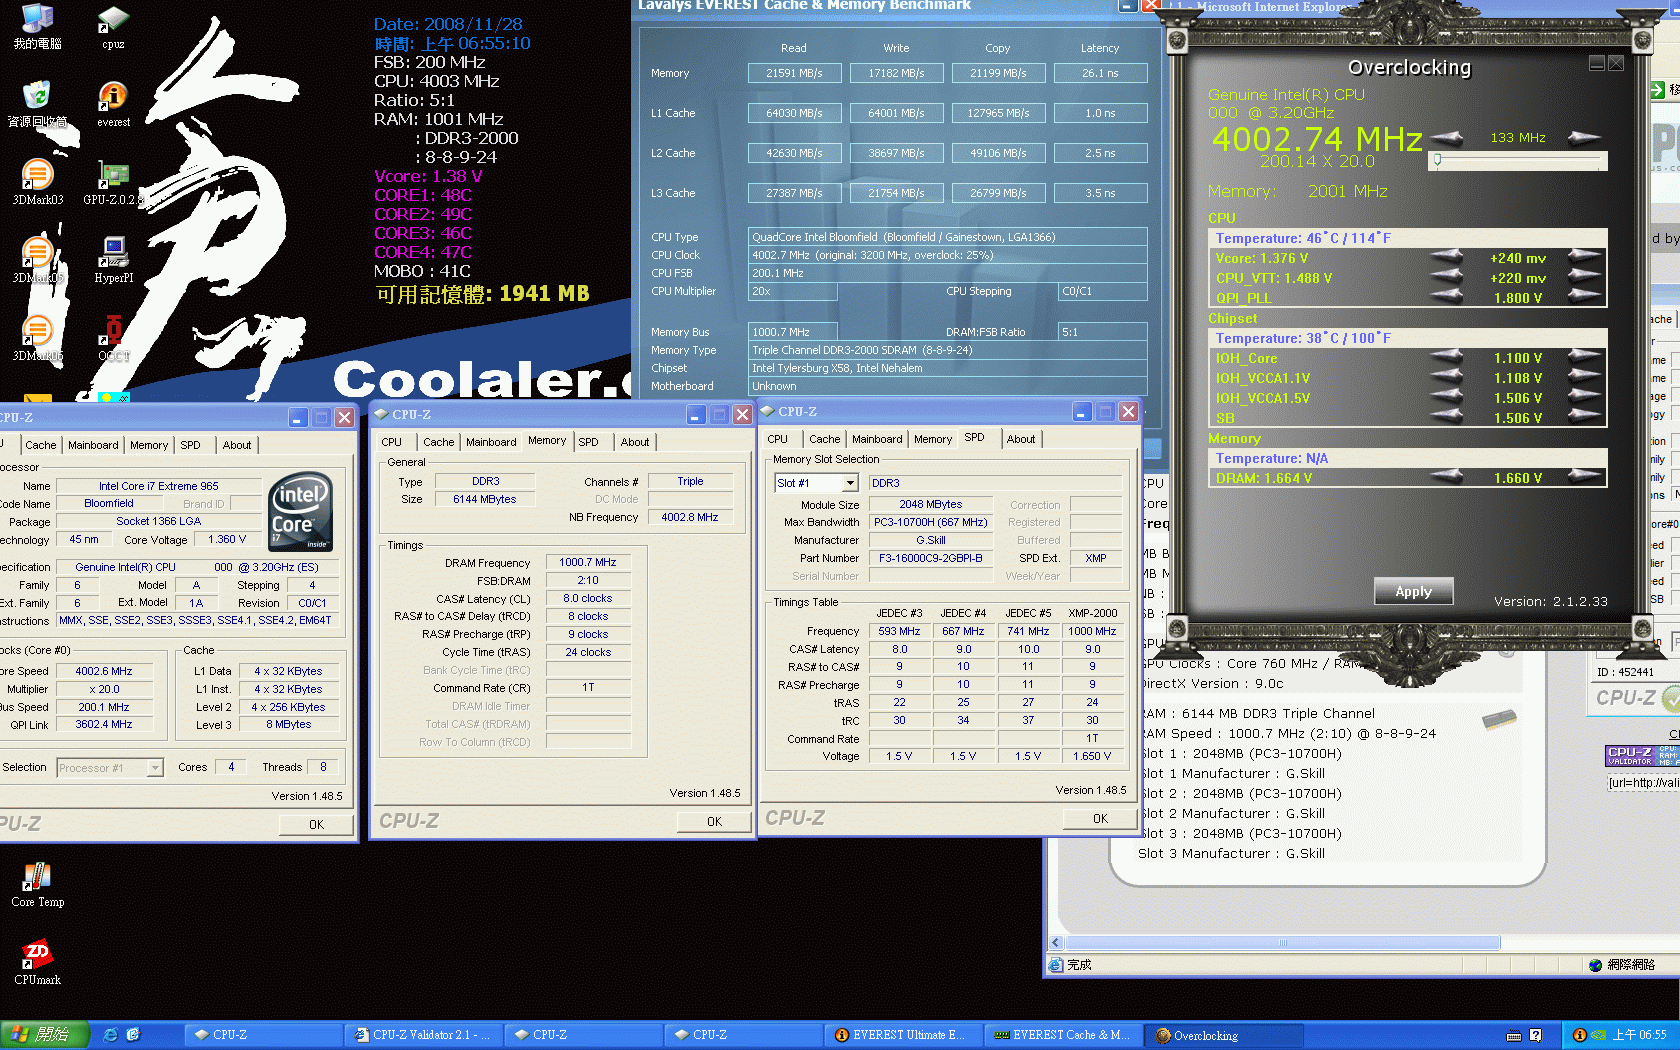Click OK in CPU-Z SPD window
The height and width of the screenshot is (1050, 1680).
1100,818
